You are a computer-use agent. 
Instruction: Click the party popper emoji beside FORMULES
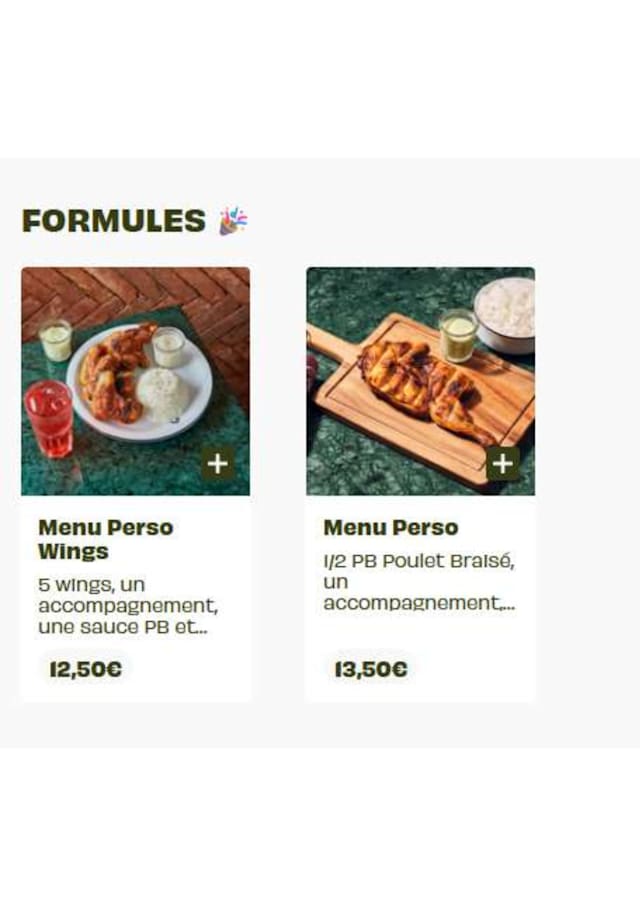[233, 221]
